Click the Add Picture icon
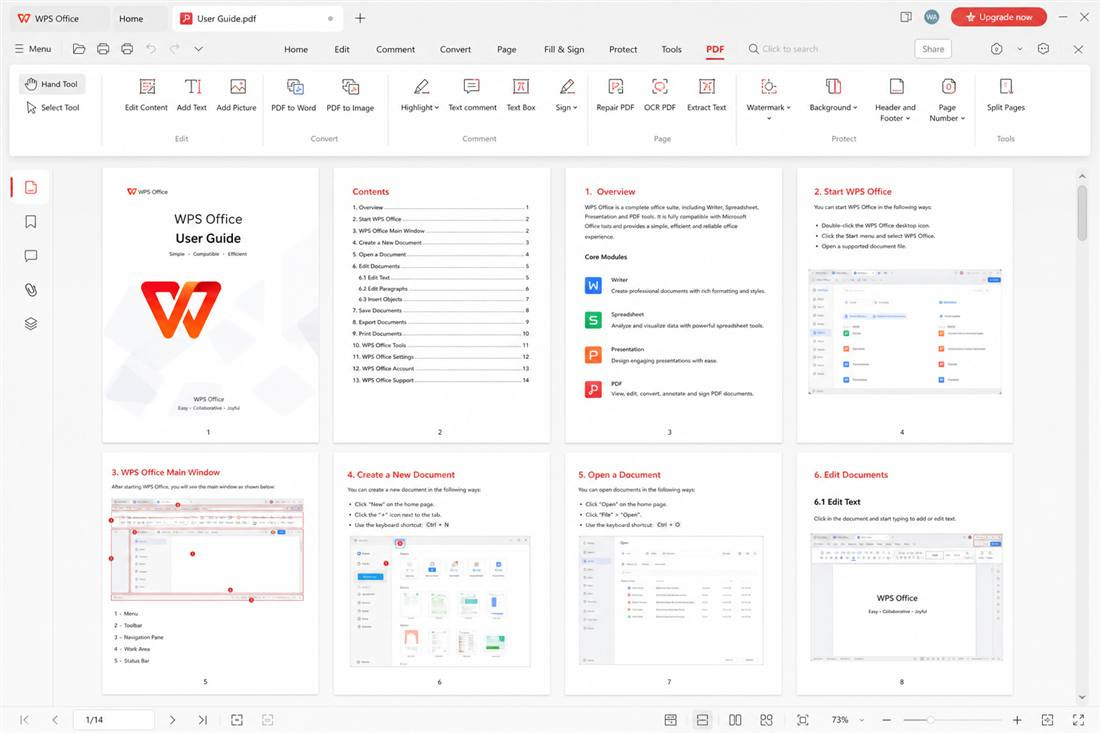 coord(237,86)
